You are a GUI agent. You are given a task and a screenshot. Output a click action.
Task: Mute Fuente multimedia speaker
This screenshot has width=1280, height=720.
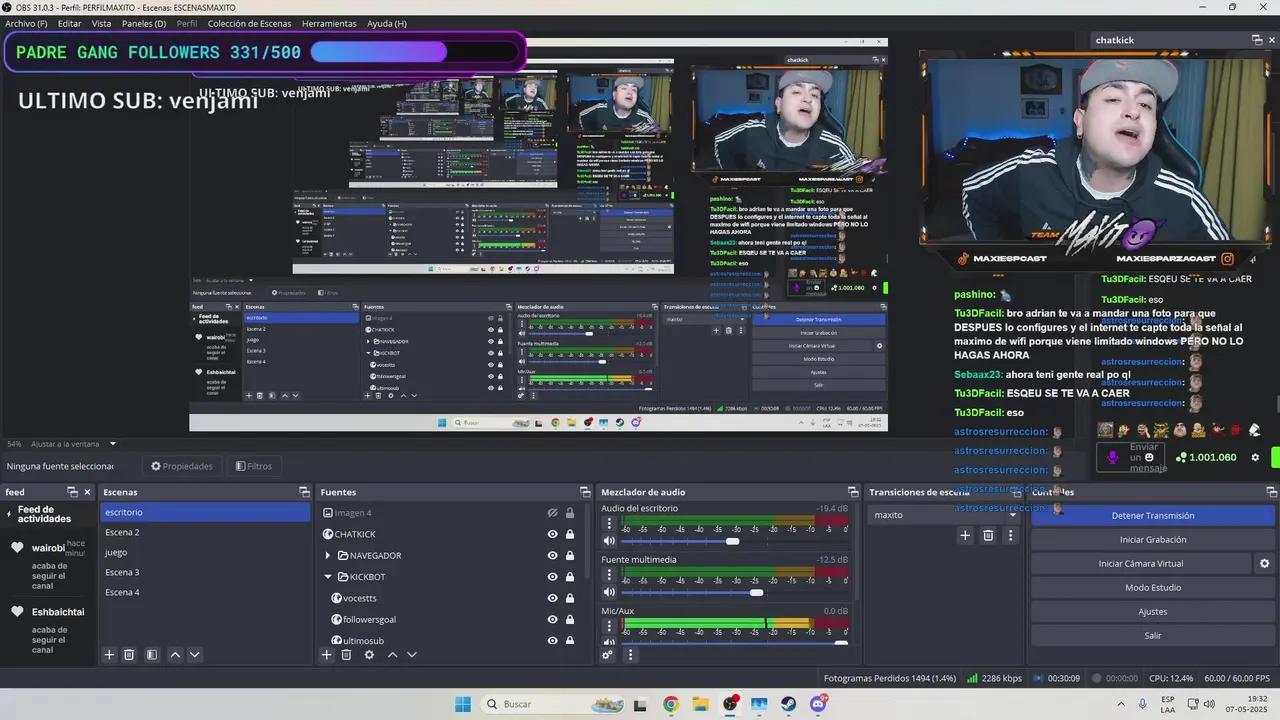click(609, 592)
